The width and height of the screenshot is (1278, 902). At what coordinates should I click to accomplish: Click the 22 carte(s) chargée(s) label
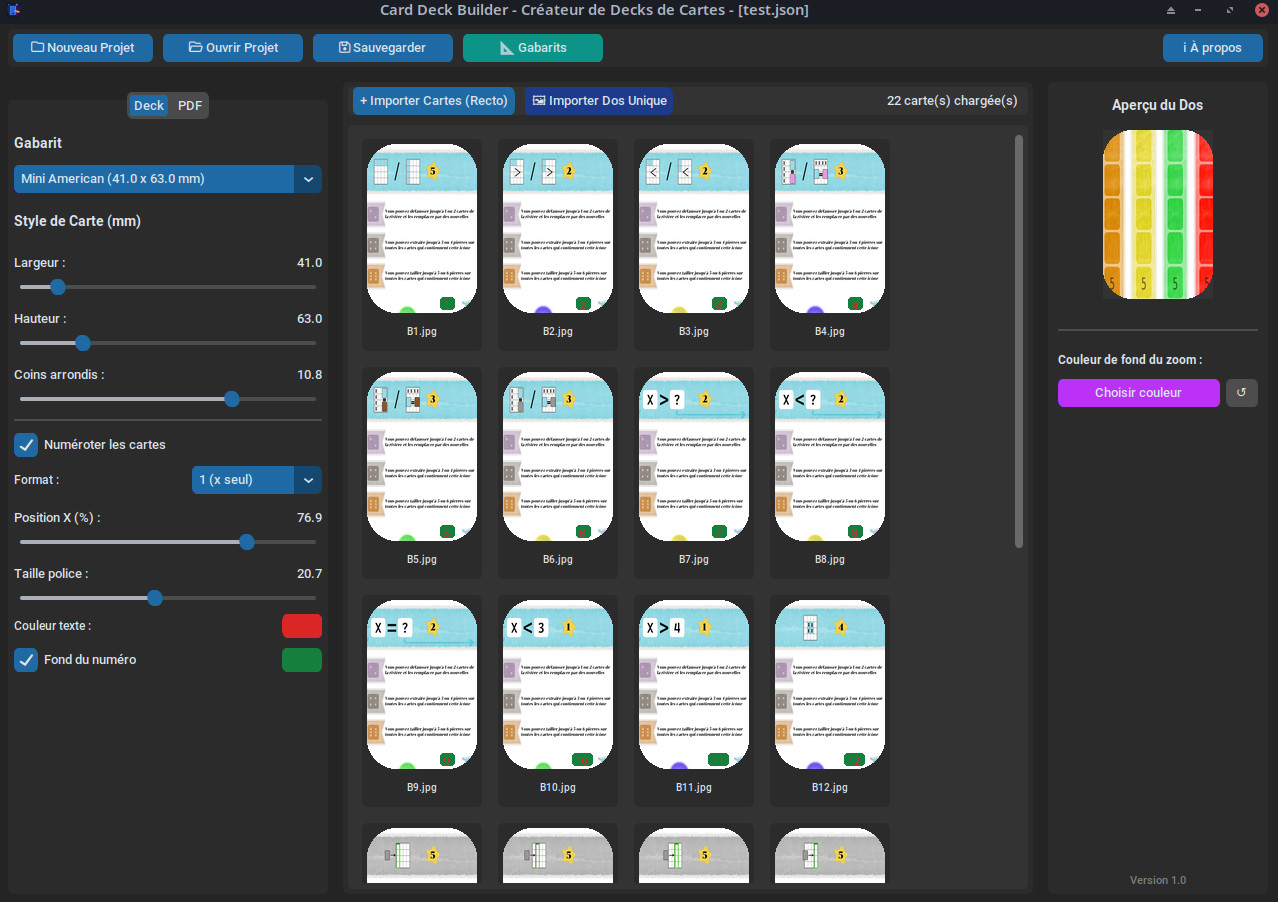point(952,101)
